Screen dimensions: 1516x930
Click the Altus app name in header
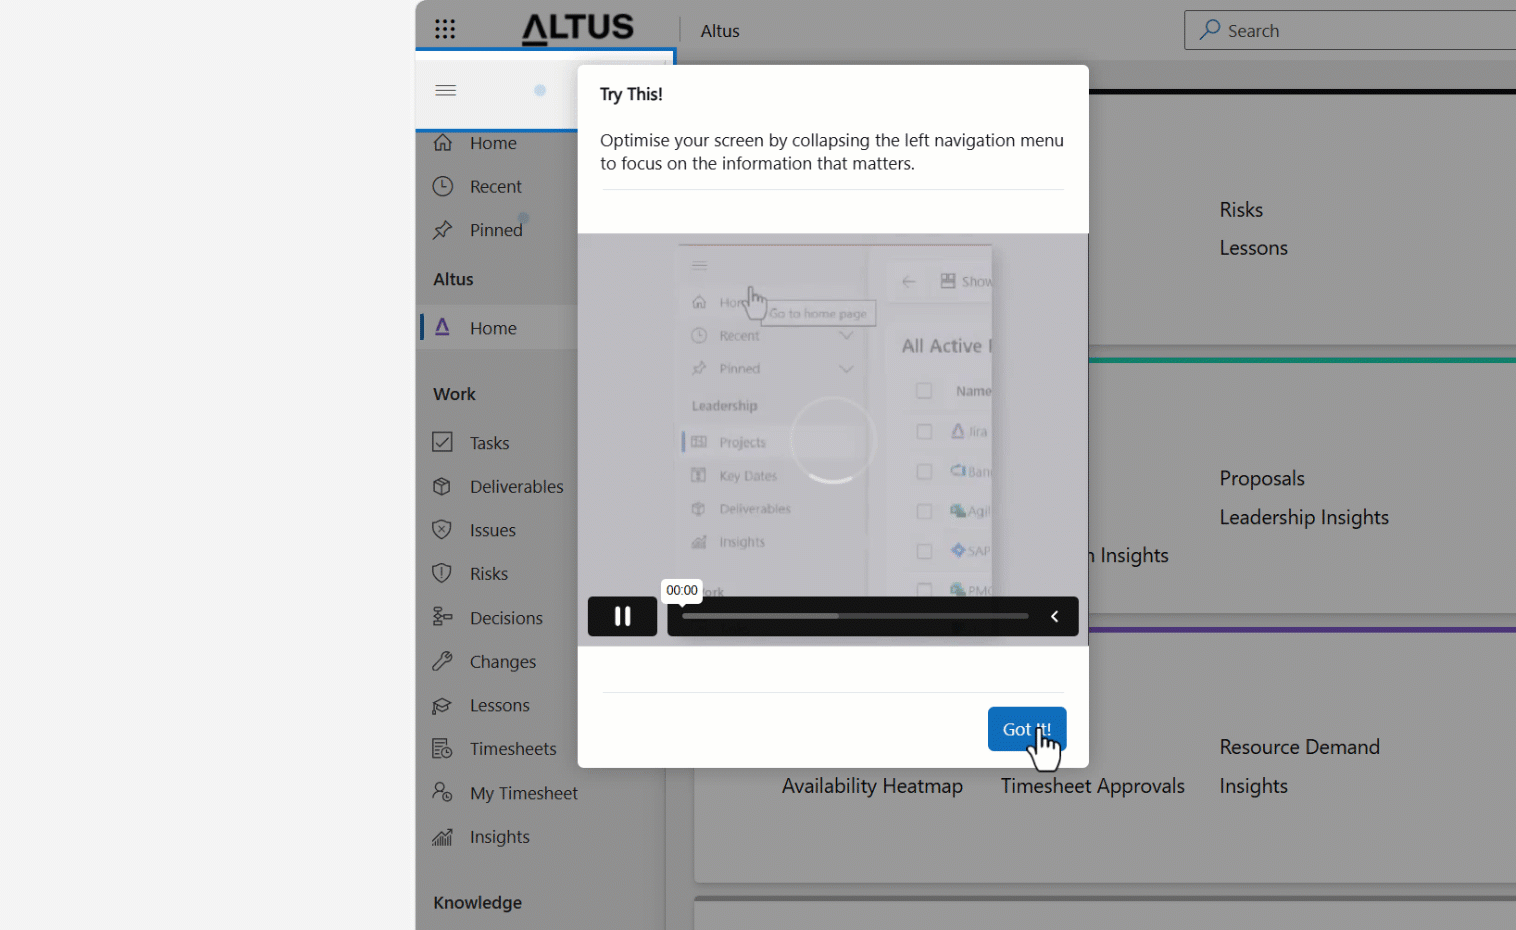pos(720,31)
